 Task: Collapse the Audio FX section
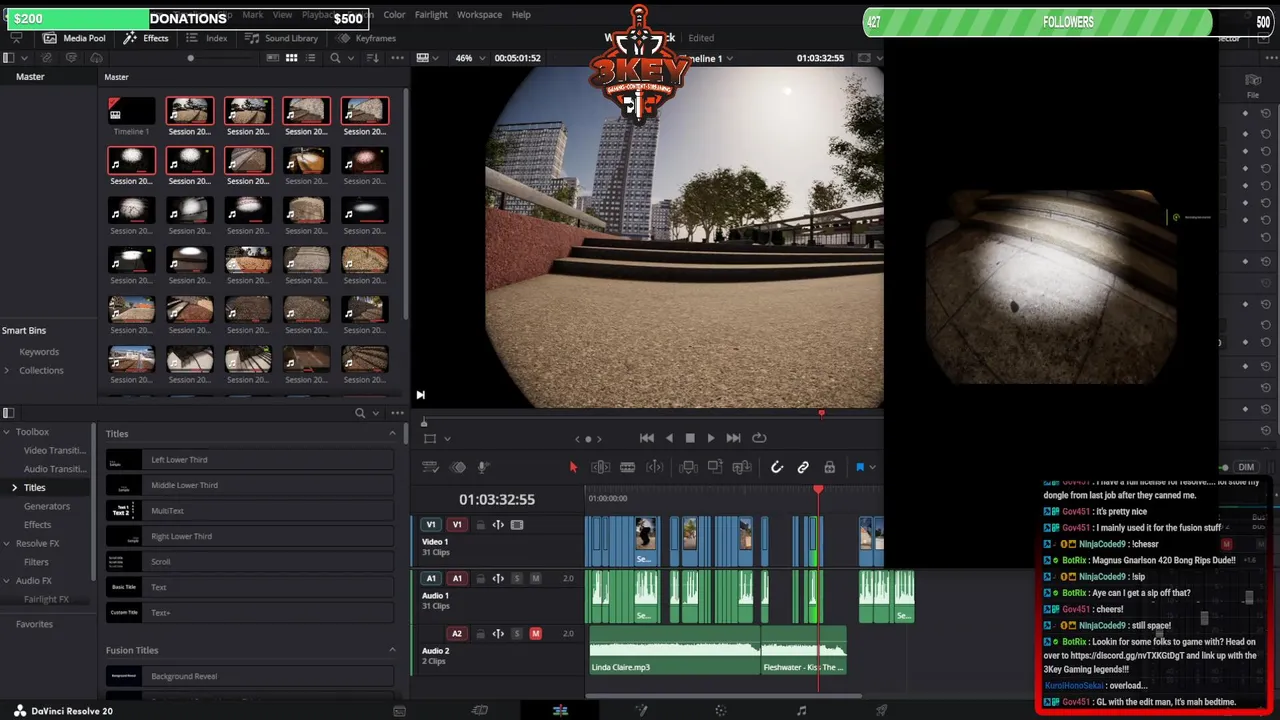pyautogui.click(x=6, y=580)
